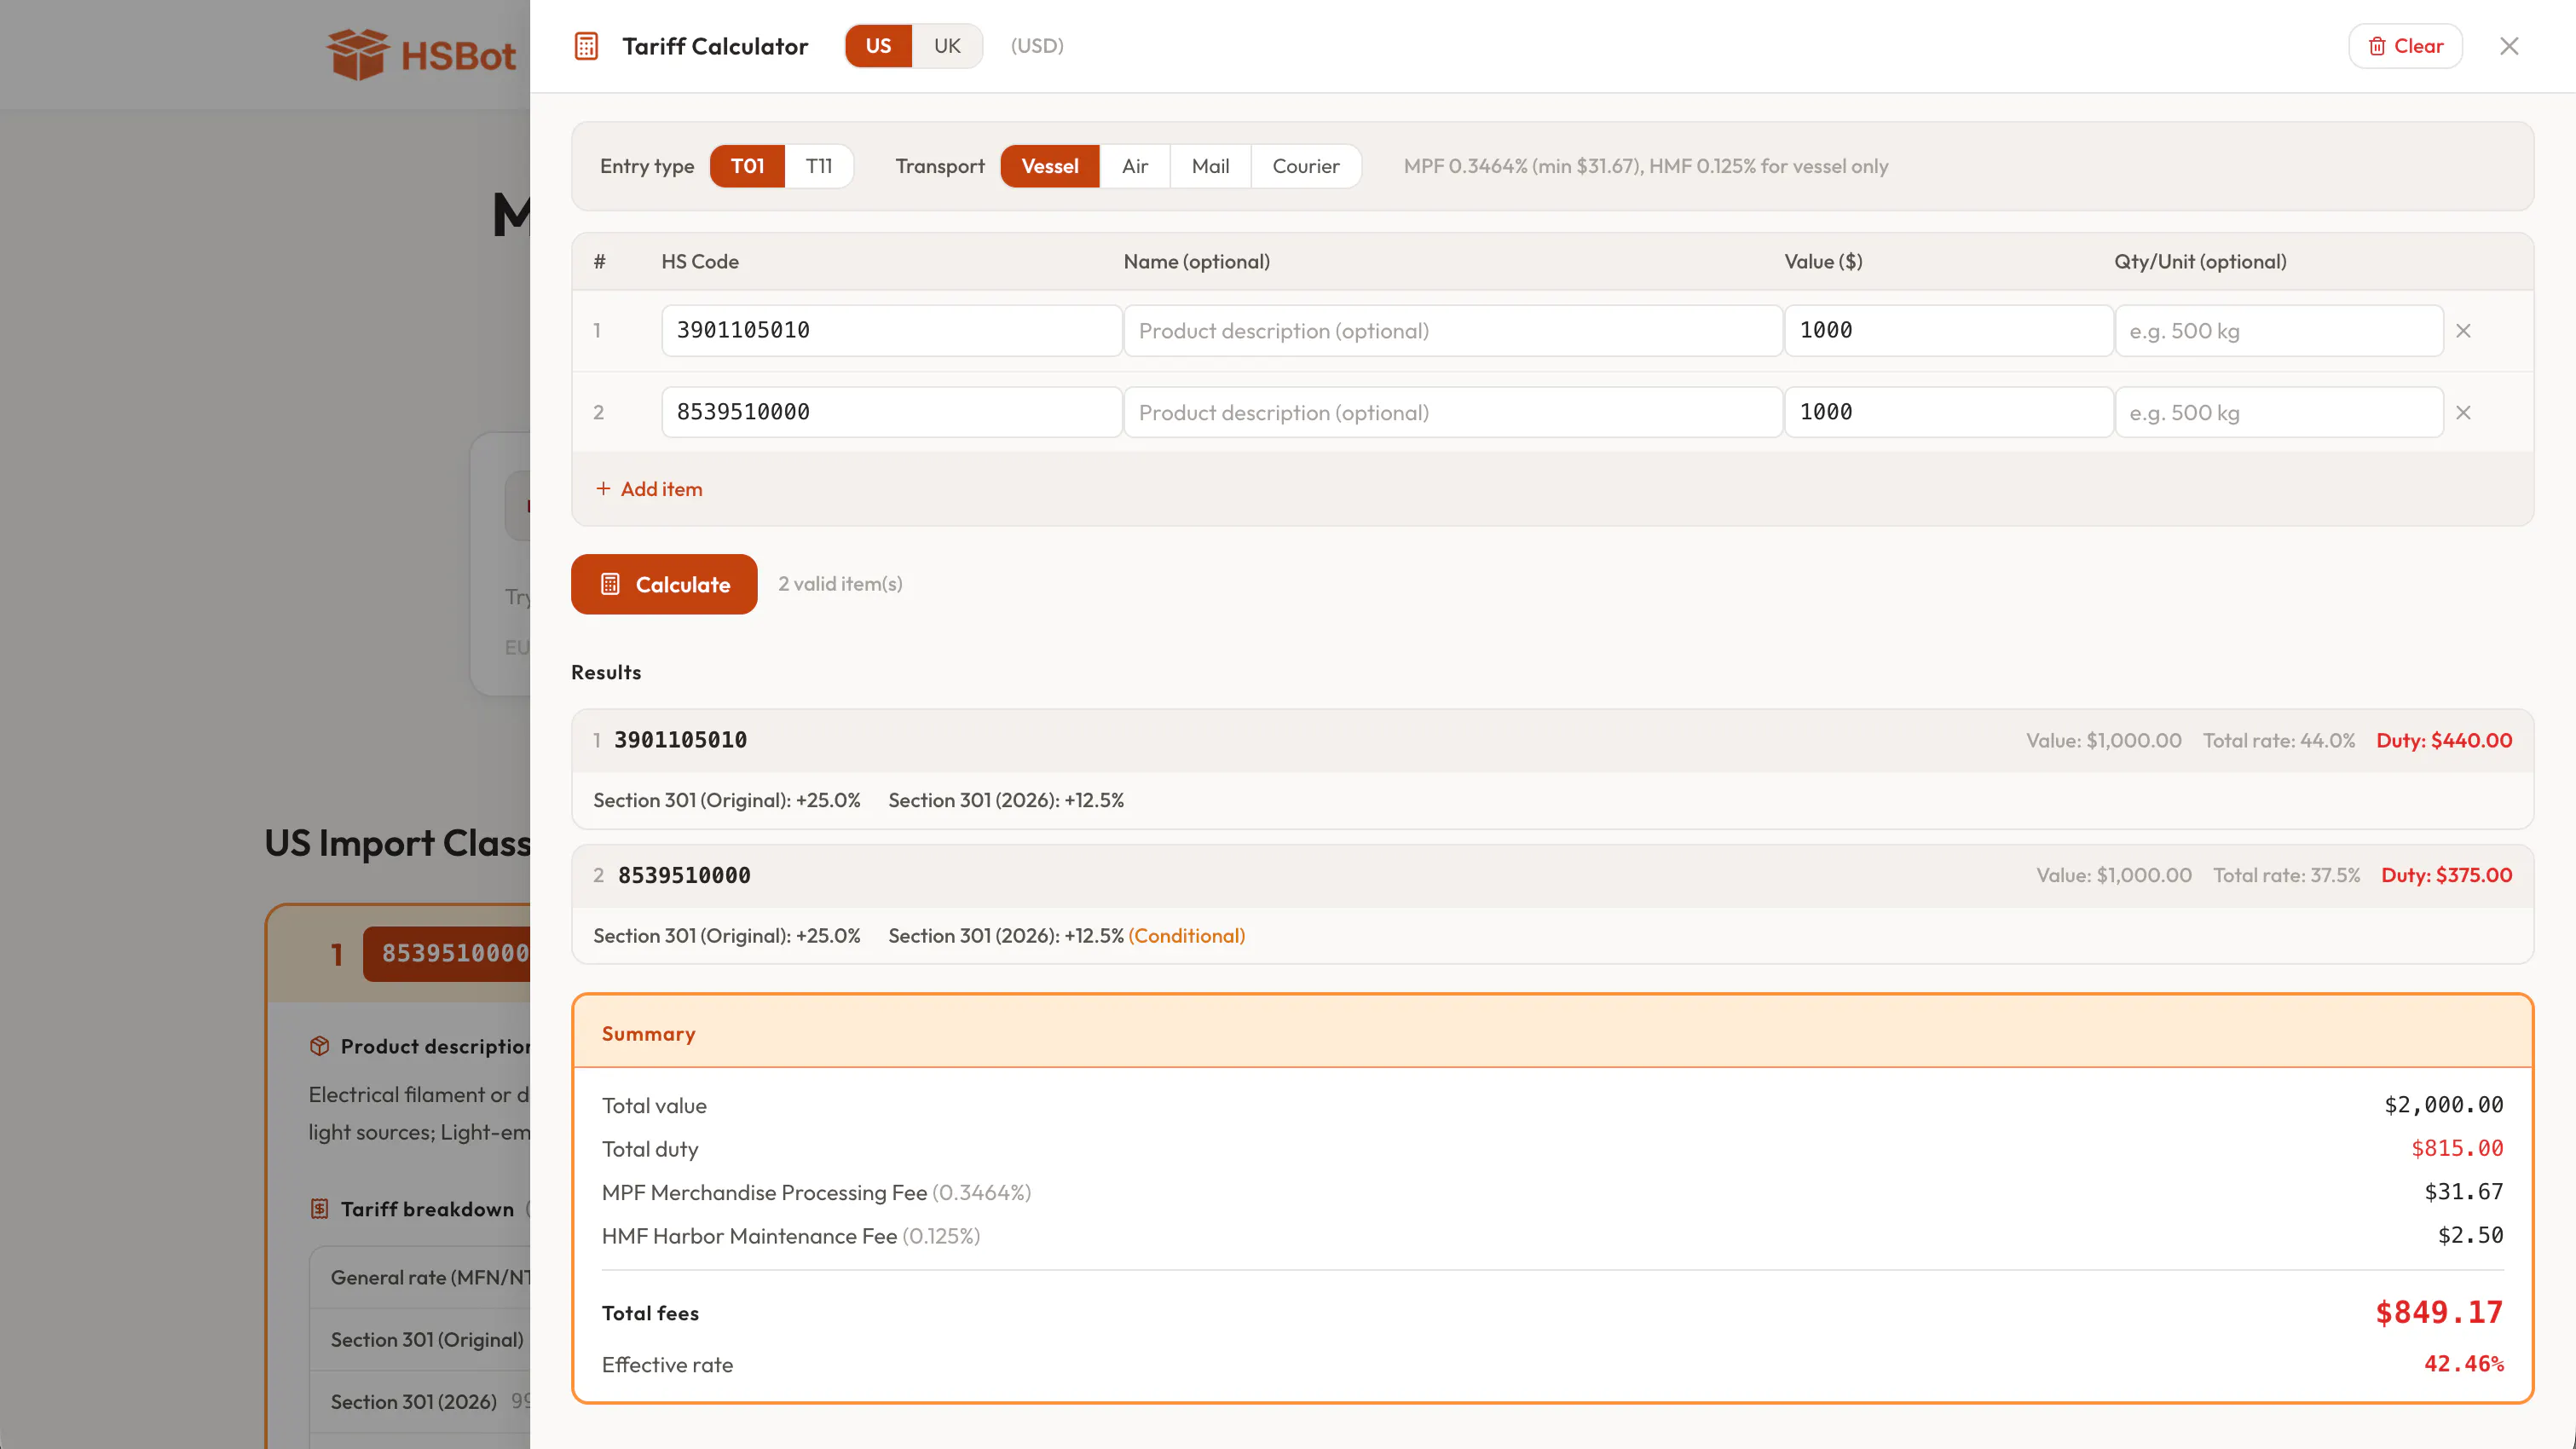The width and height of the screenshot is (2576, 1449).
Task: Choose Vessel transport
Action: pos(1049,166)
